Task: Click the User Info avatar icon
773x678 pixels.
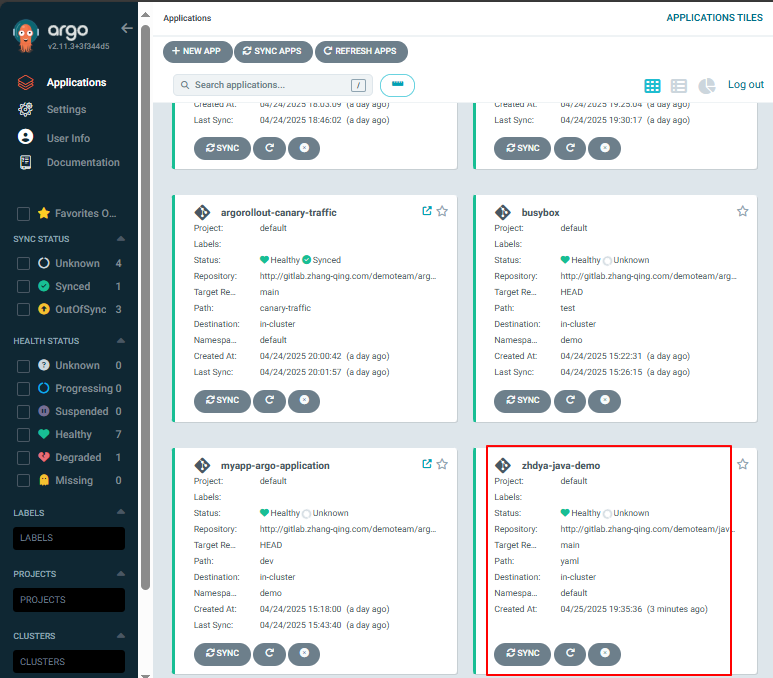Action: point(26,137)
